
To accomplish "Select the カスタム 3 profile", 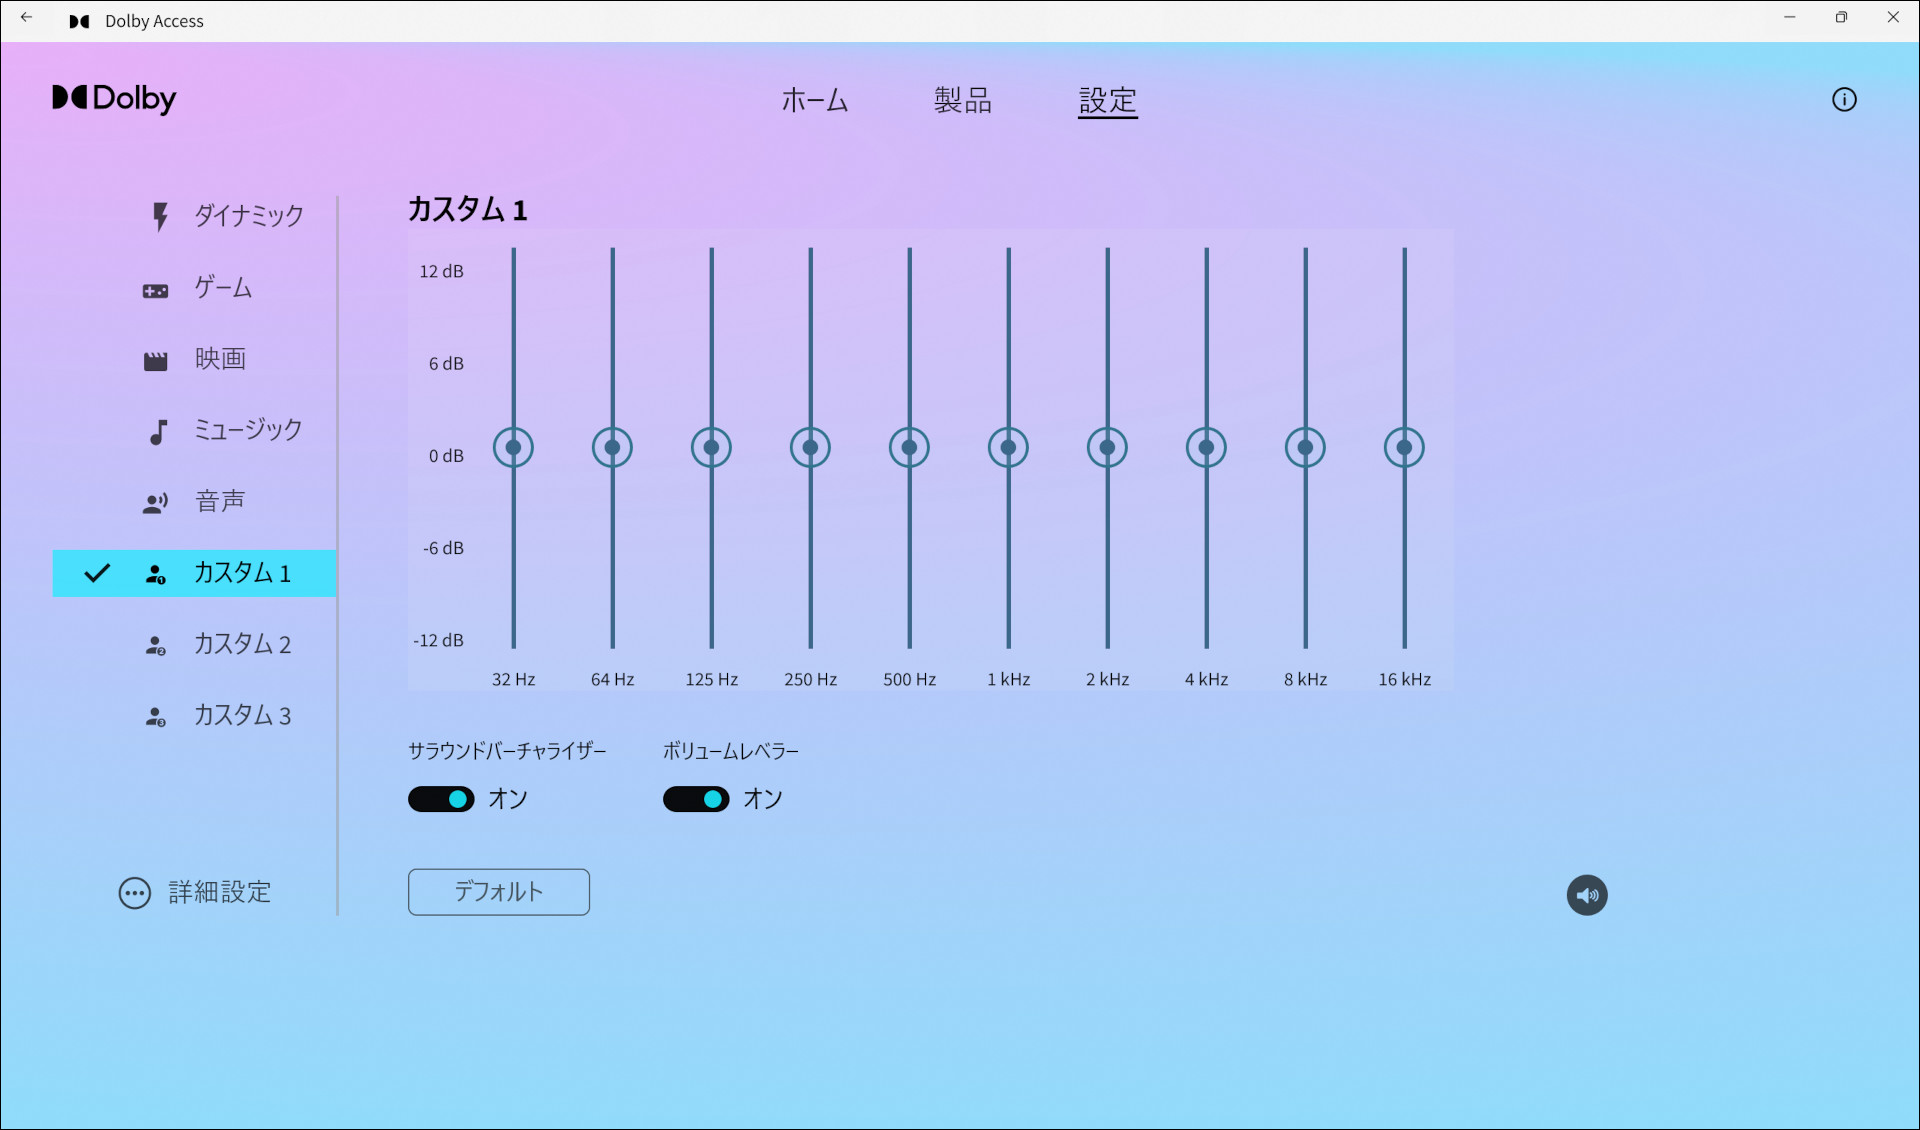I will [x=242, y=716].
